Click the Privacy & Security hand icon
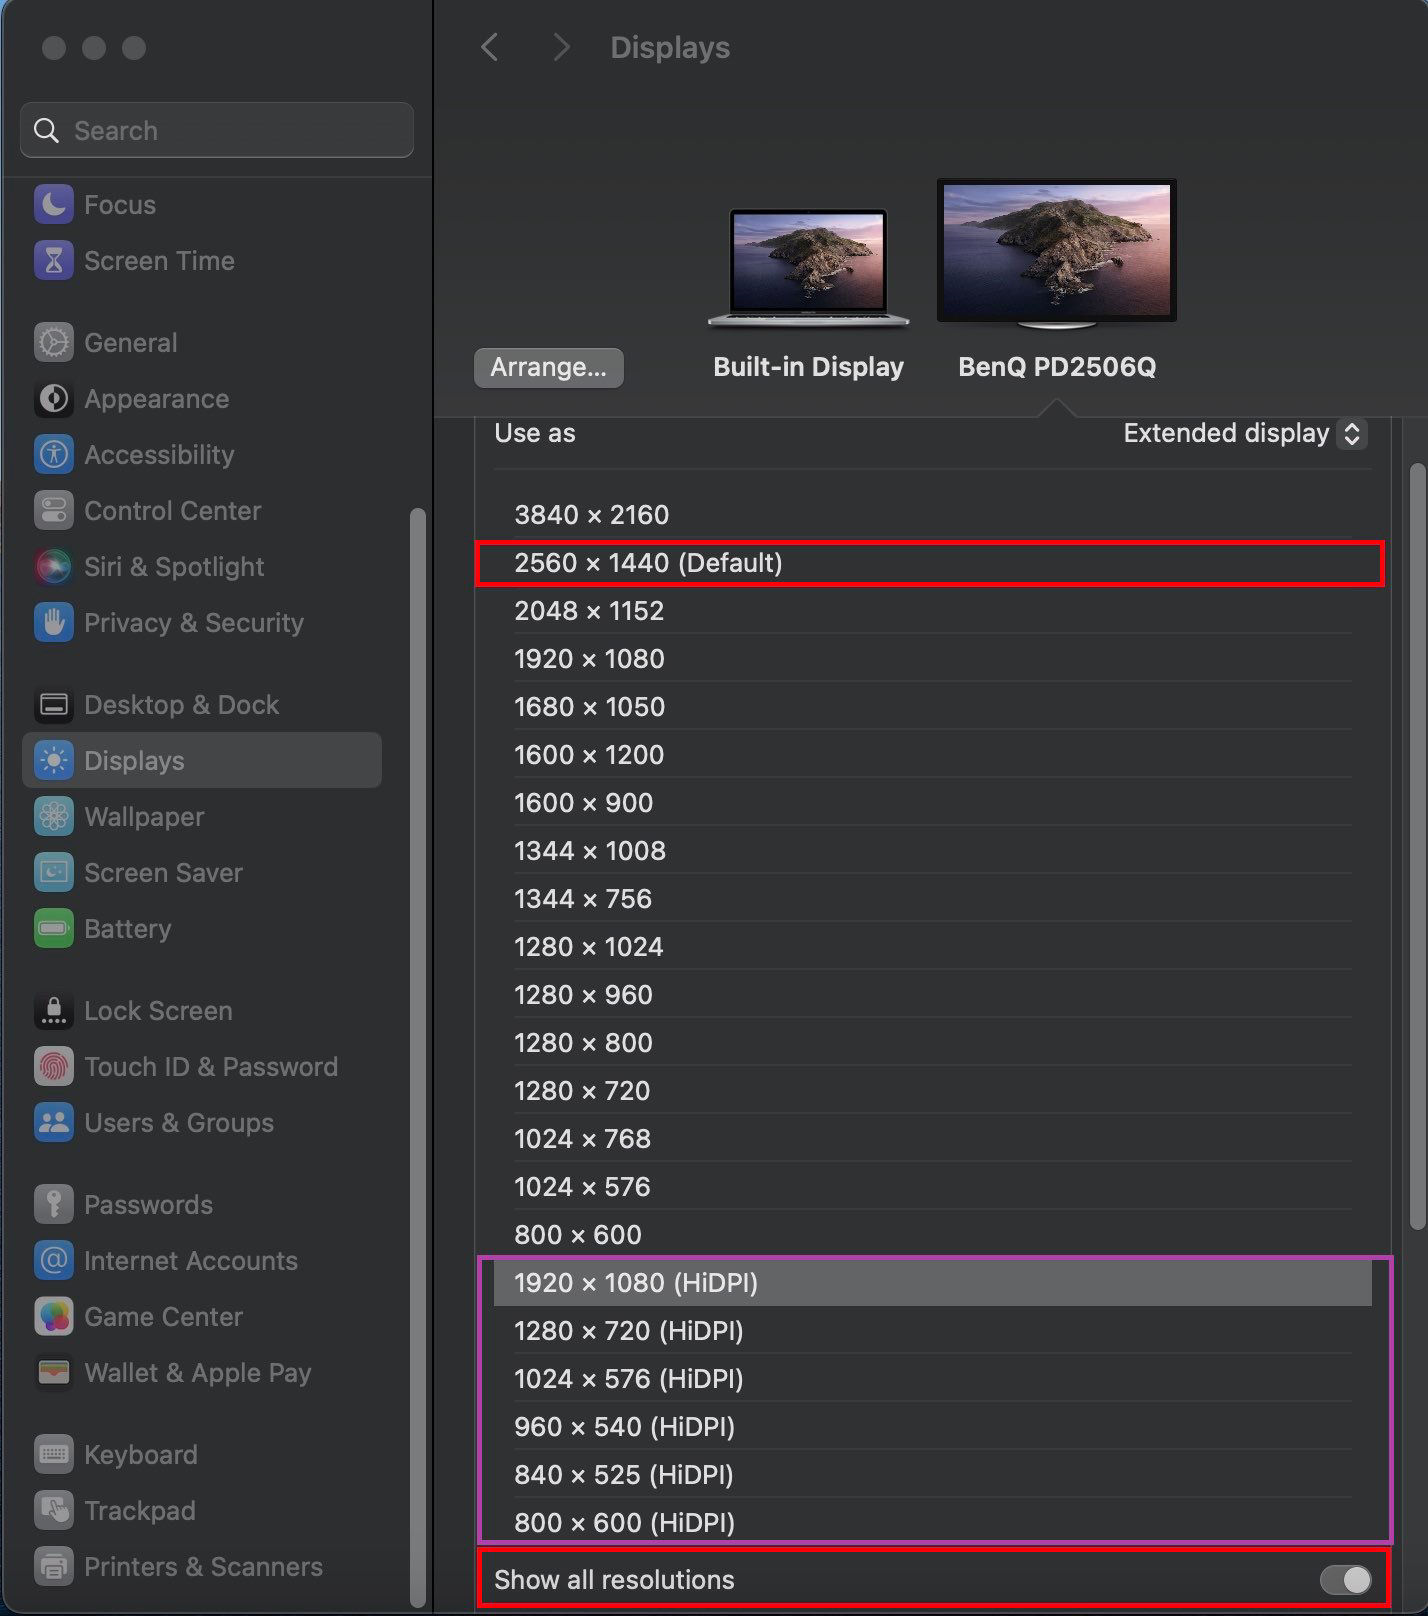Screen dimensions: 1428x1616 point(54,622)
